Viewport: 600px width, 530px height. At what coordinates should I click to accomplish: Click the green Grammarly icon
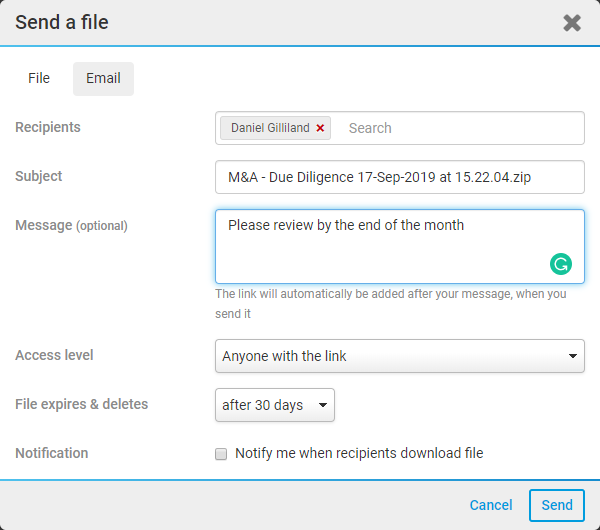561,264
